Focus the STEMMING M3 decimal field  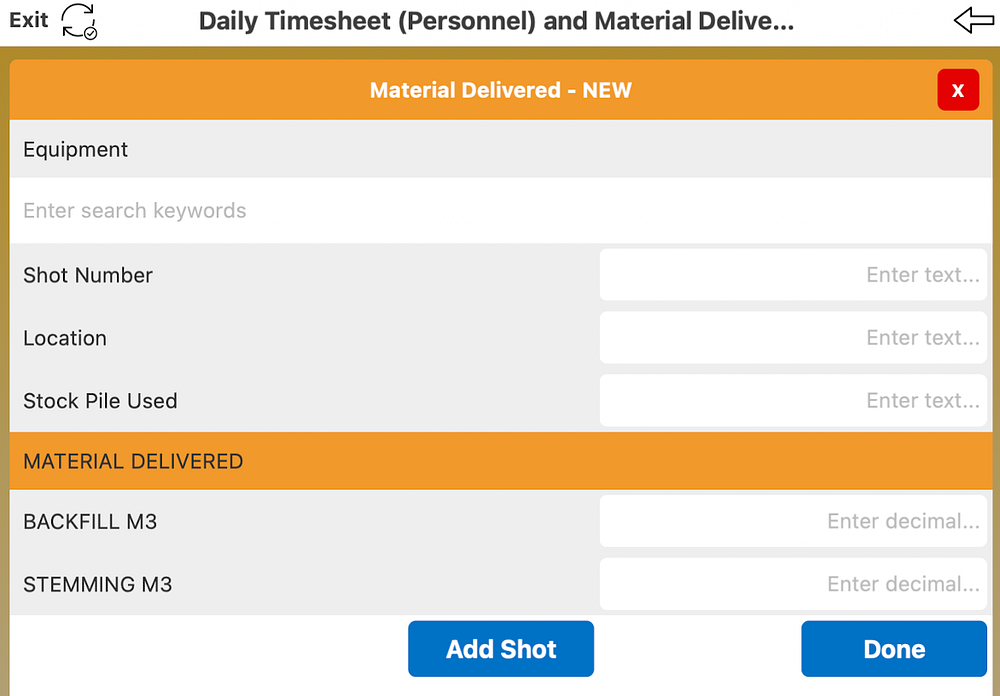click(793, 584)
